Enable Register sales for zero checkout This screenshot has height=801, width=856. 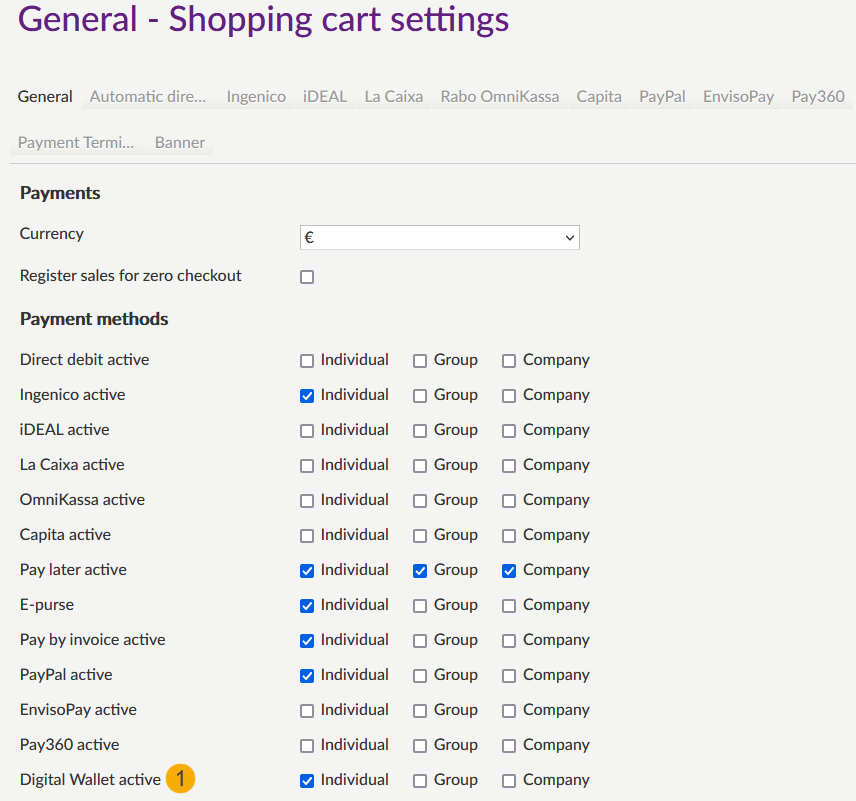coord(307,277)
